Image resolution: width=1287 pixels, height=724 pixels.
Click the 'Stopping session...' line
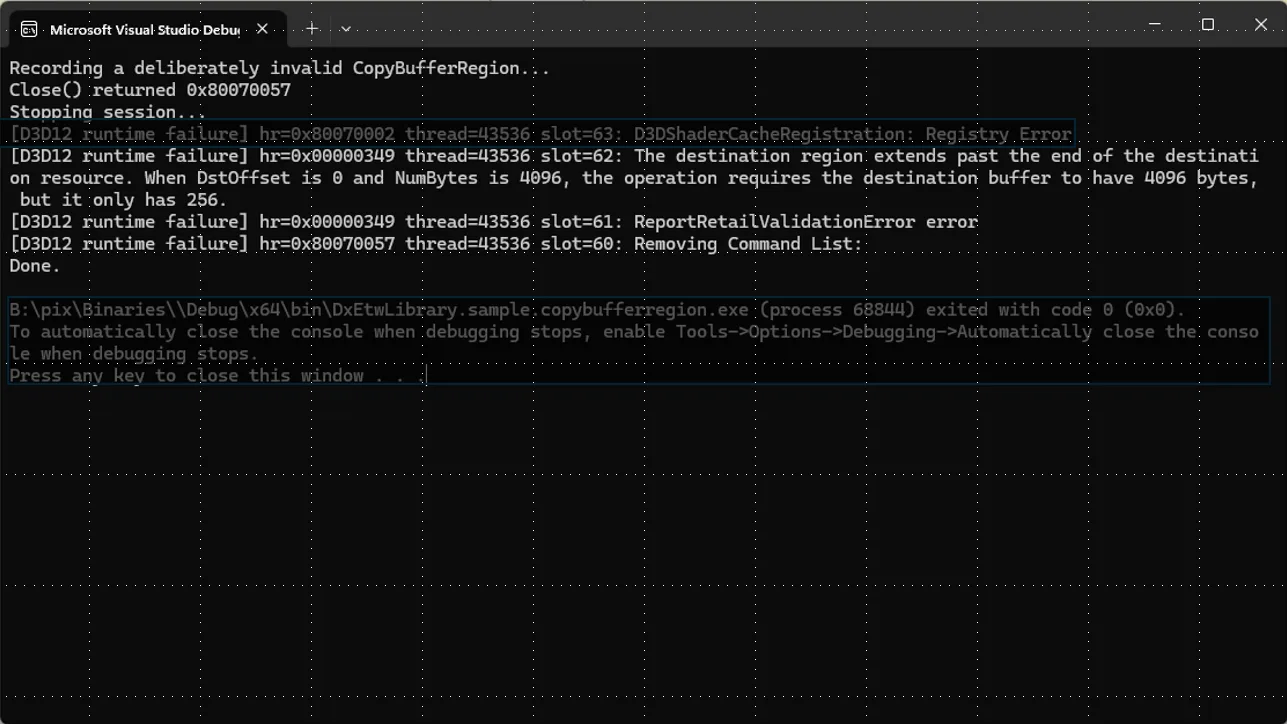(108, 112)
